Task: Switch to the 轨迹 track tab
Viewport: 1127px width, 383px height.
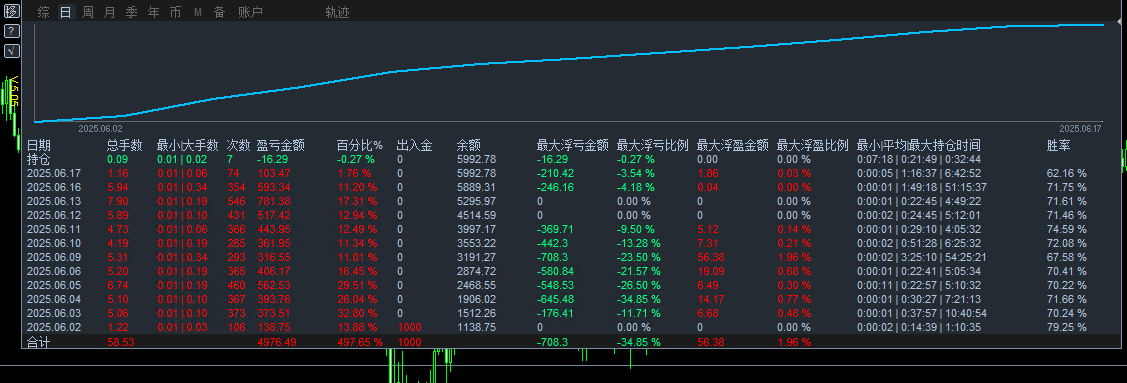Action: point(337,12)
